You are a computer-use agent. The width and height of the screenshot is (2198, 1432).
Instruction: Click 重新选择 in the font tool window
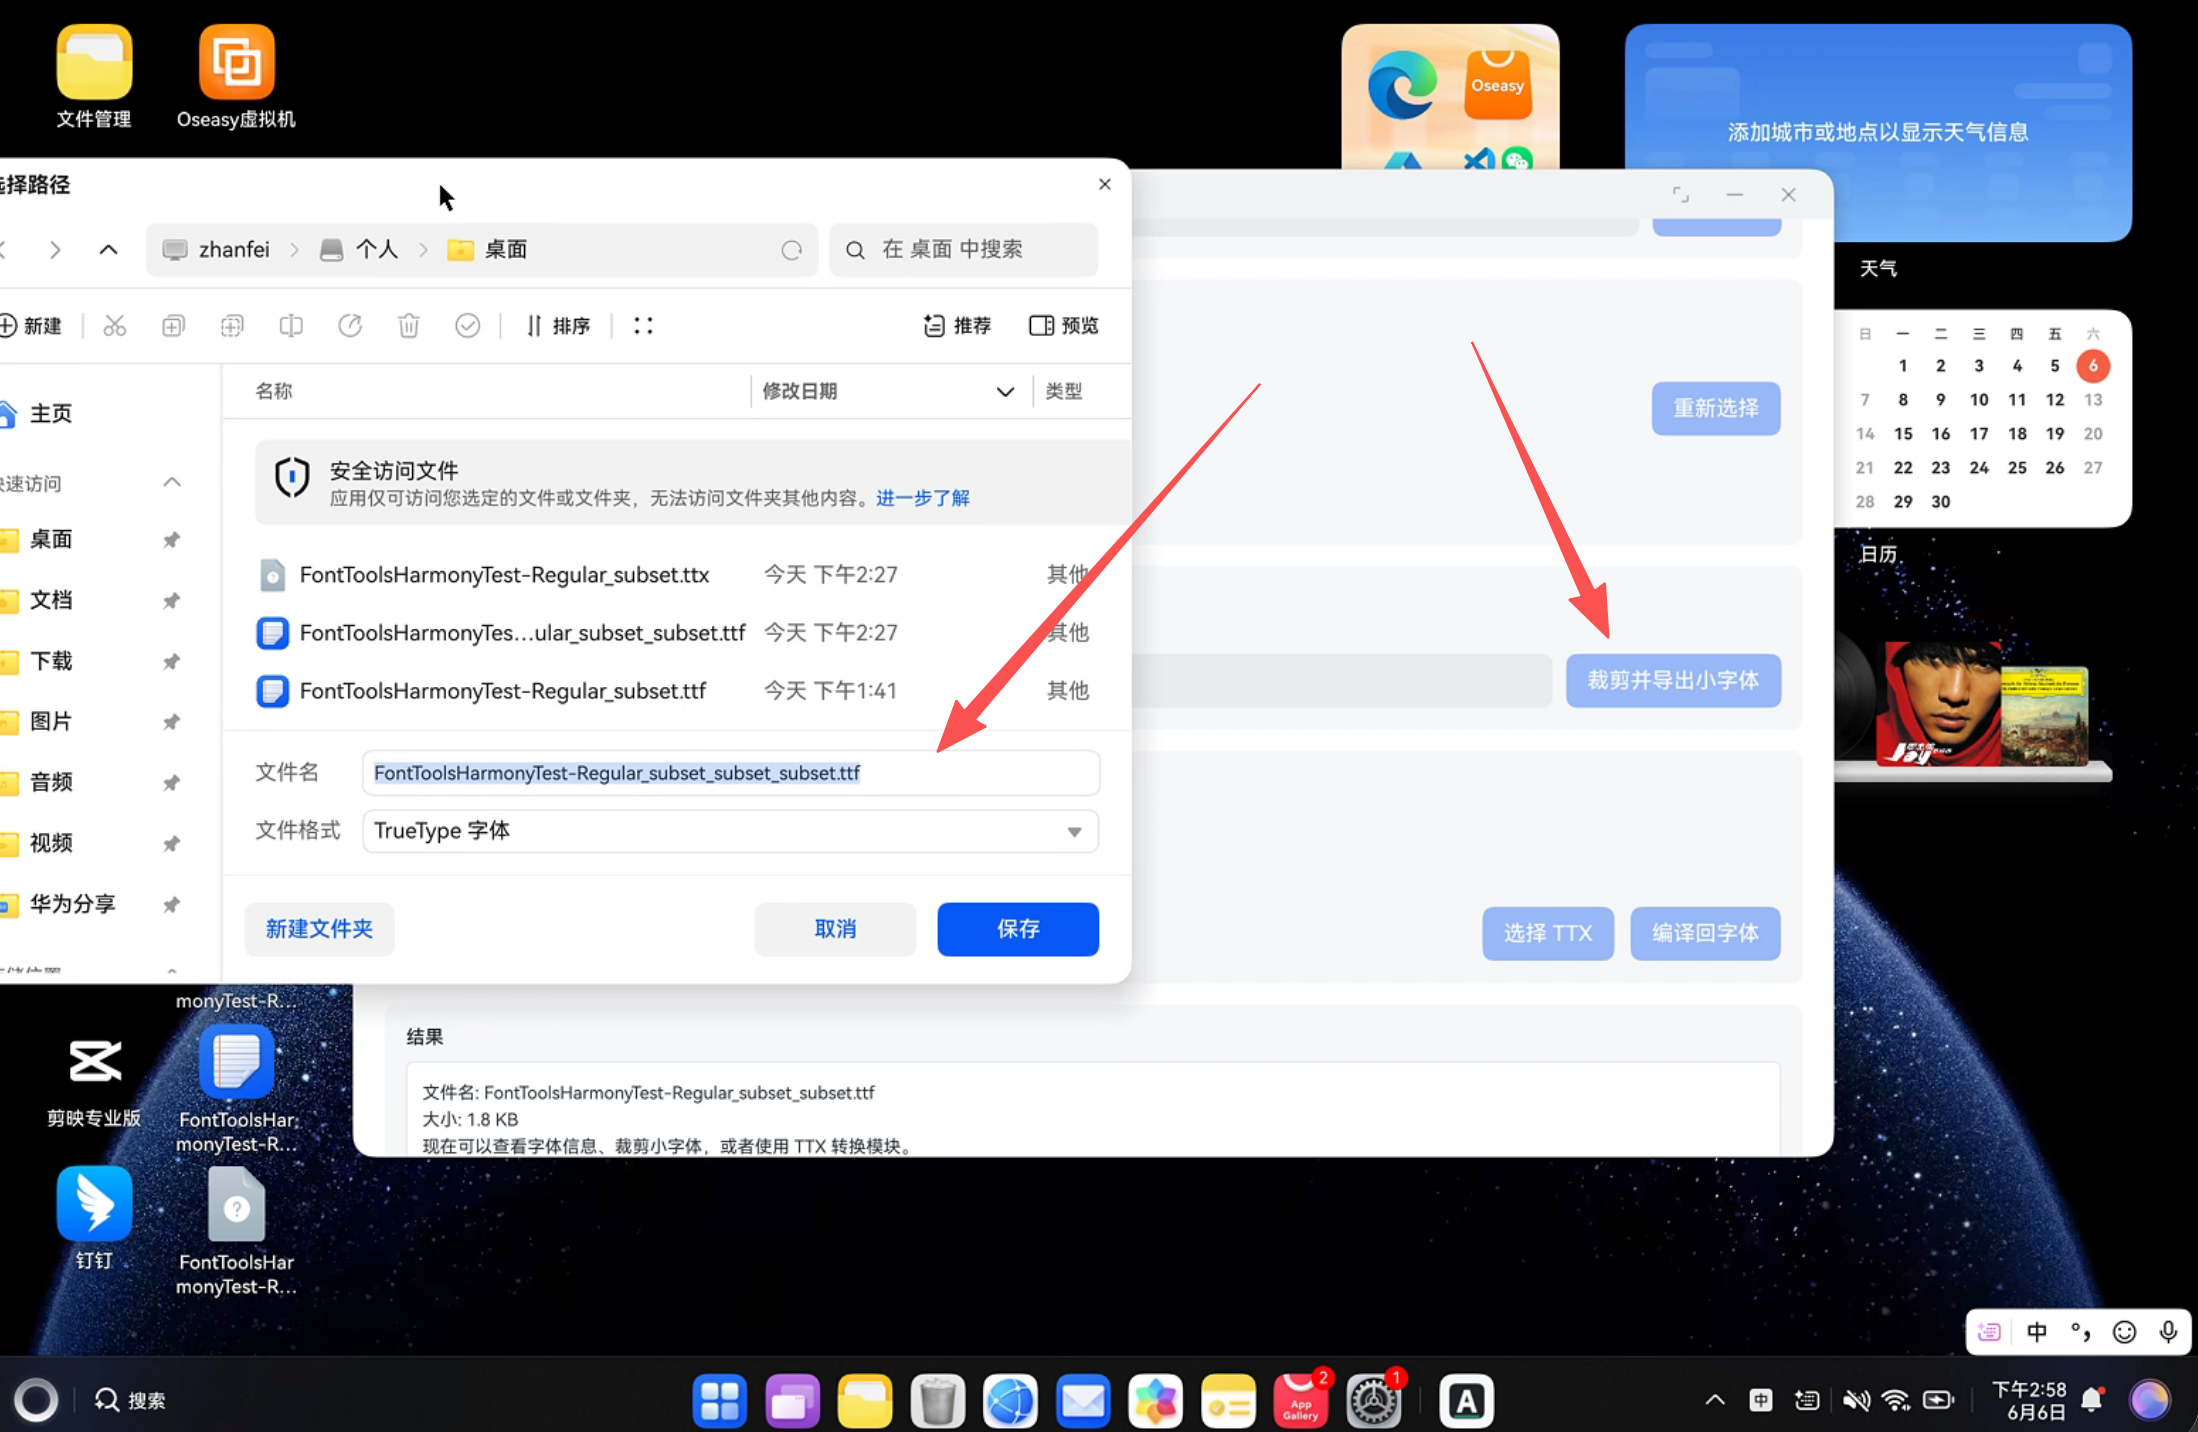tap(1716, 408)
